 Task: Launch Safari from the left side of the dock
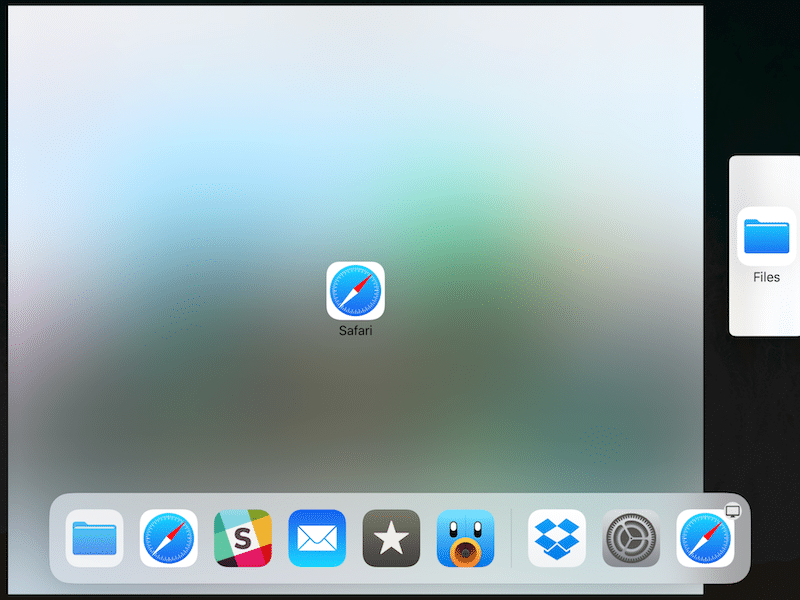(x=167, y=538)
